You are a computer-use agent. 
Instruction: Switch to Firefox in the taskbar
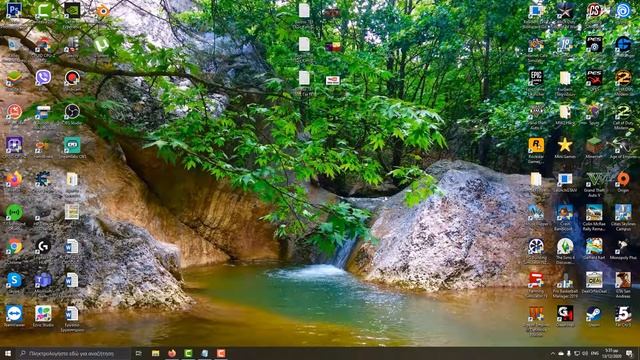[x=172, y=353]
